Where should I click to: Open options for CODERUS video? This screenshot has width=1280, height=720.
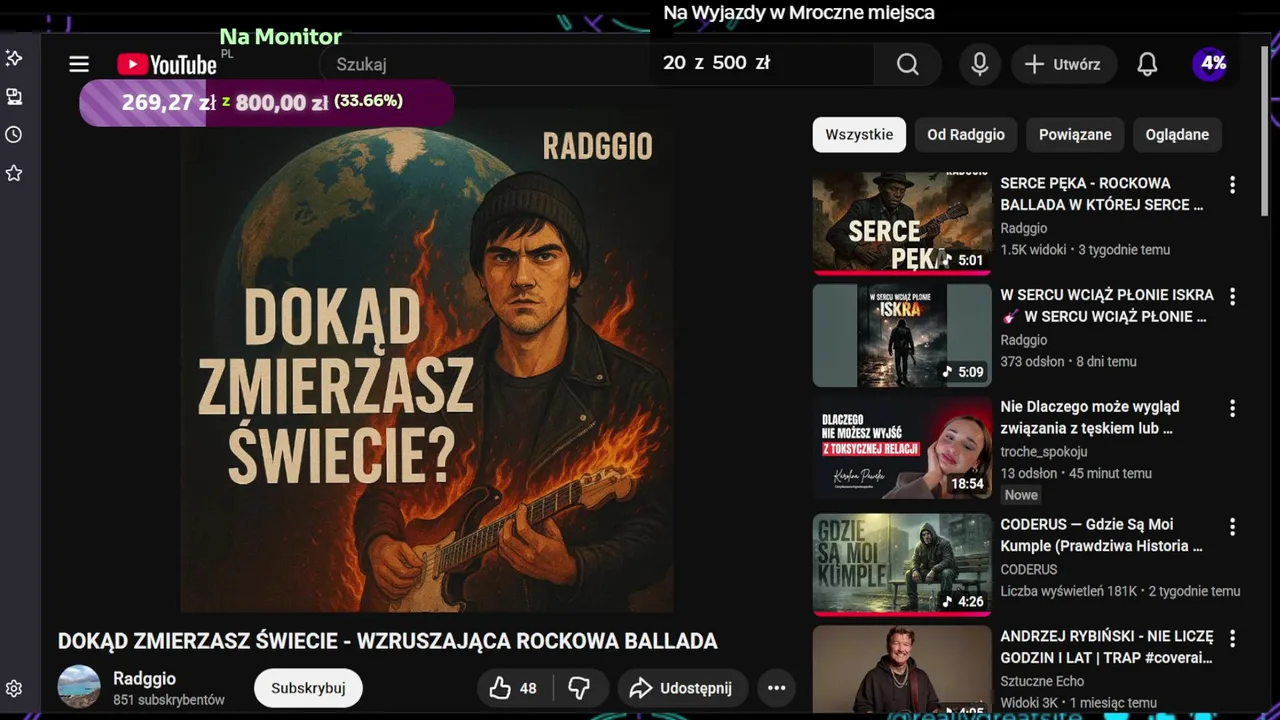pyautogui.click(x=1232, y=526)
